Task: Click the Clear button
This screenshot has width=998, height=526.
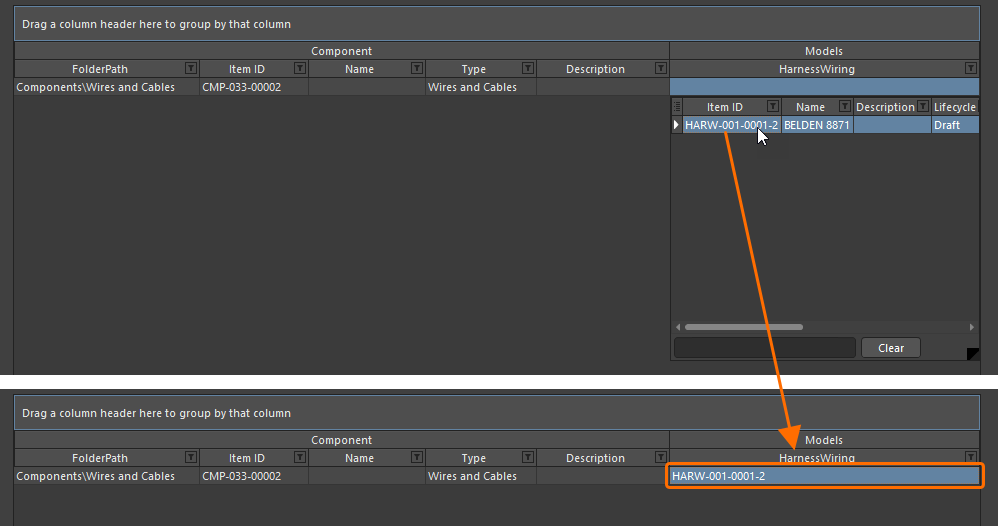Action: pos(890,348)
